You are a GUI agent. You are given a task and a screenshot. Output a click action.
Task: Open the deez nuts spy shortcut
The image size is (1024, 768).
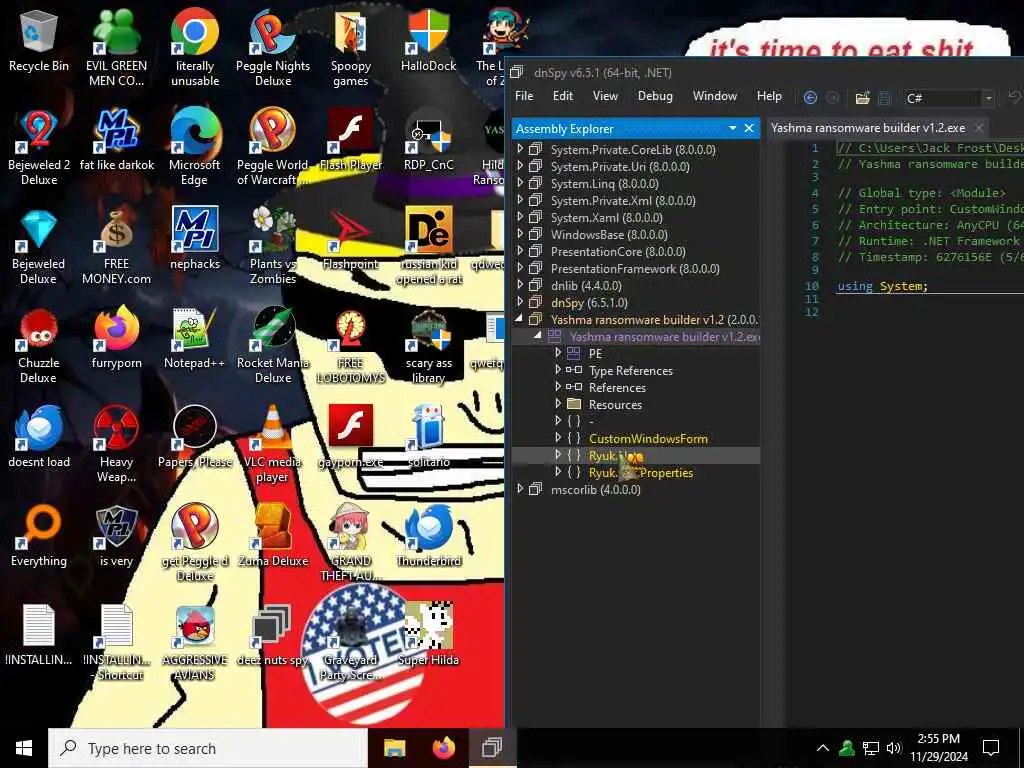pos(273,636)
